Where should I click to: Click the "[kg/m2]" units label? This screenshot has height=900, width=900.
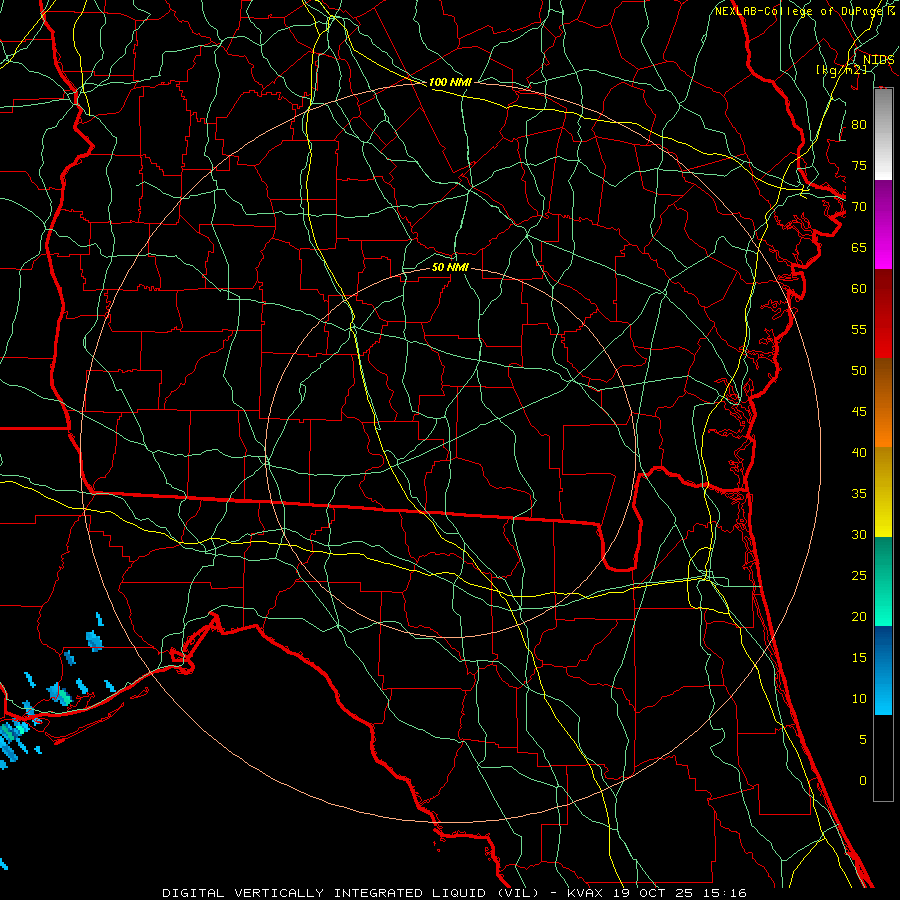[841, 70]
